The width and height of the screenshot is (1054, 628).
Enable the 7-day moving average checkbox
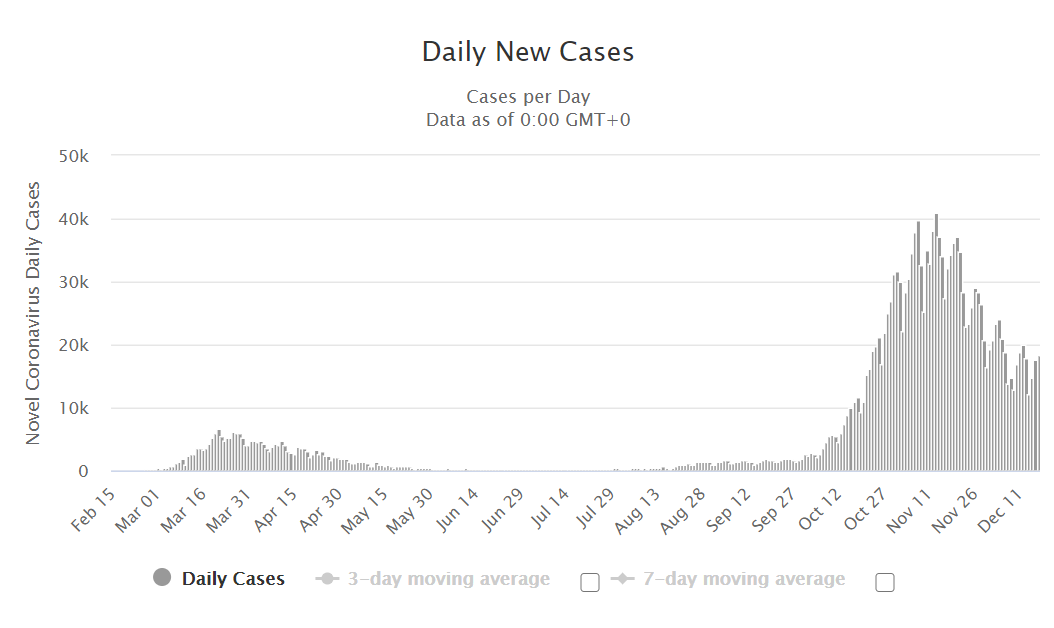[x=885, y=582]
